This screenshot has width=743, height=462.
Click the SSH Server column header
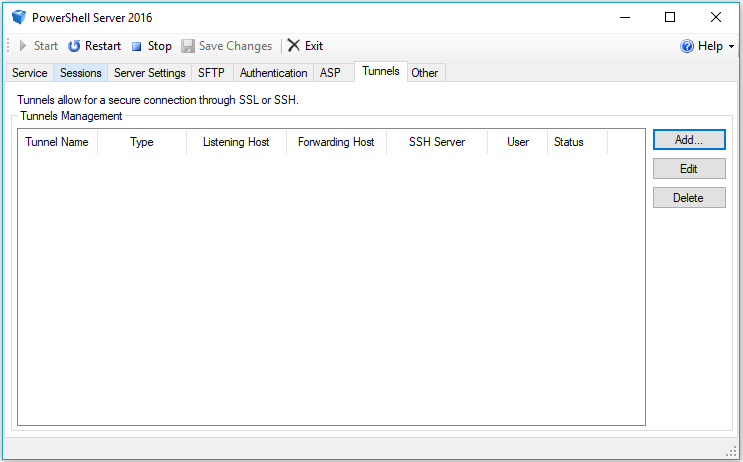(x=437, y=142)
